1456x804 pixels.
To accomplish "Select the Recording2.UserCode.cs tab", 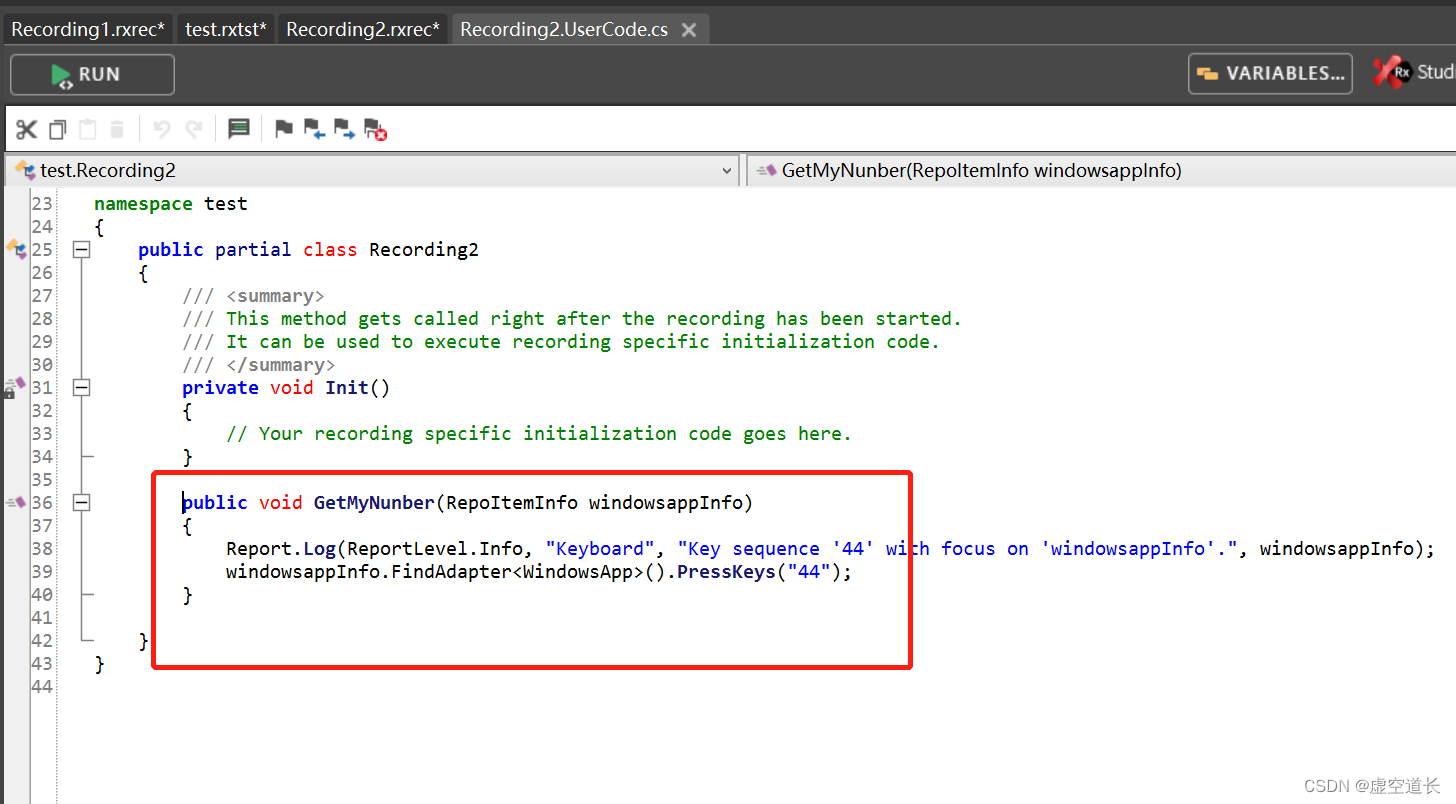I will coord(564,29).
